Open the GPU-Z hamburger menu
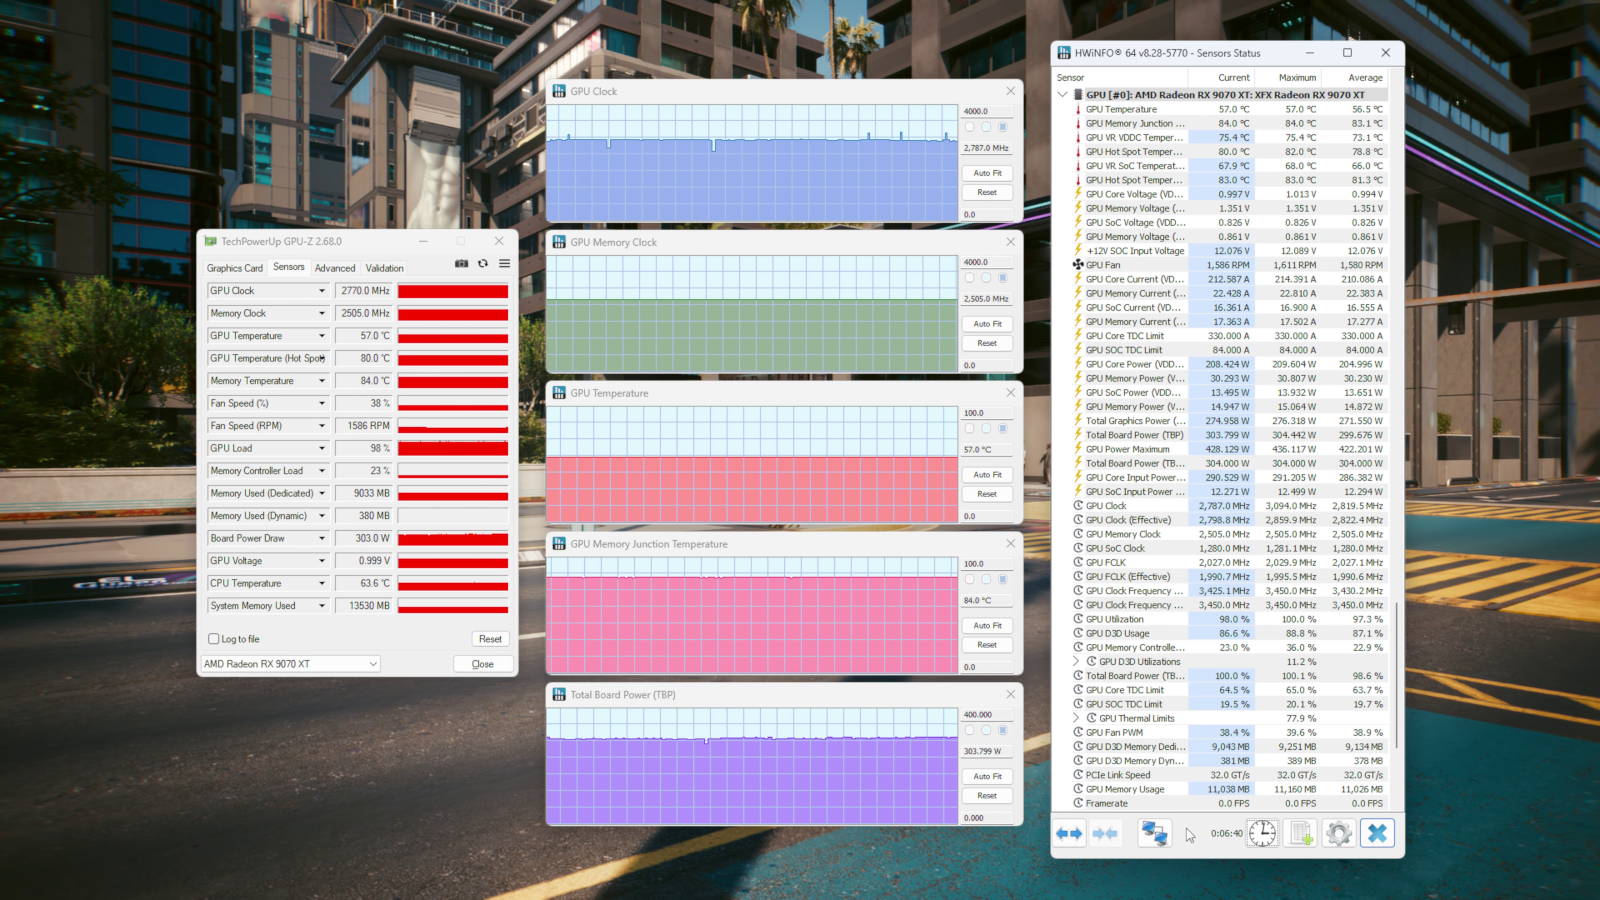The image size is (1600, 900). pos(504,264)
